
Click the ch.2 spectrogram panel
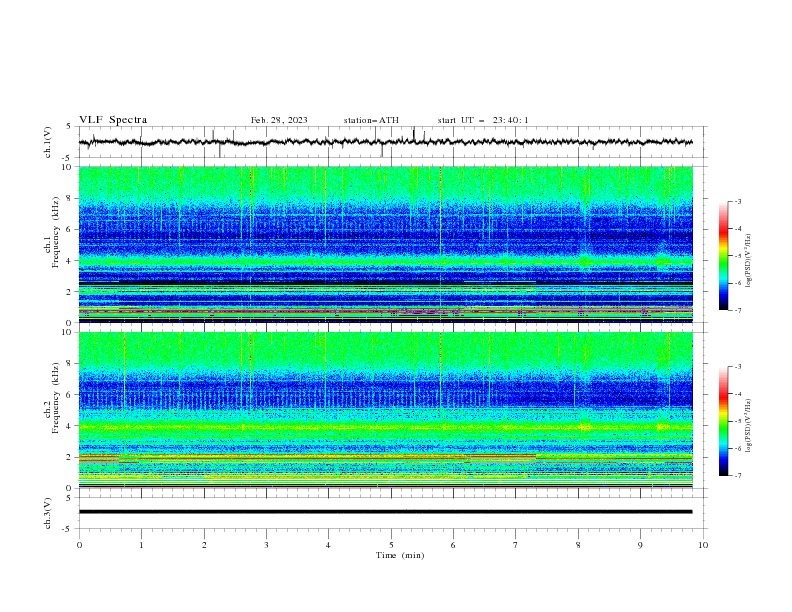point(386,410)
